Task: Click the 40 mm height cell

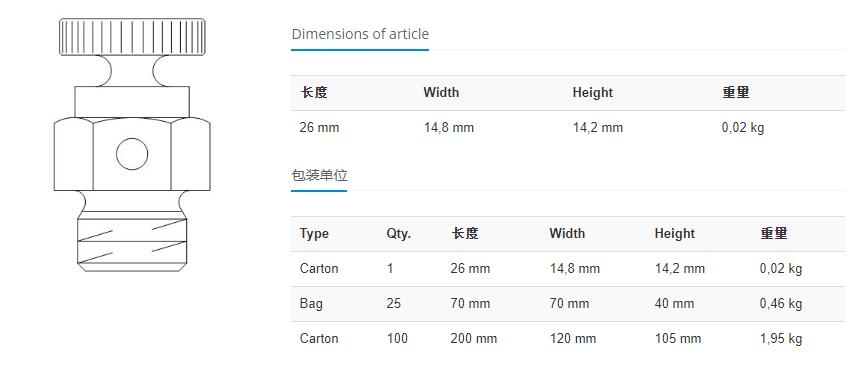Action: pos(674,304)
